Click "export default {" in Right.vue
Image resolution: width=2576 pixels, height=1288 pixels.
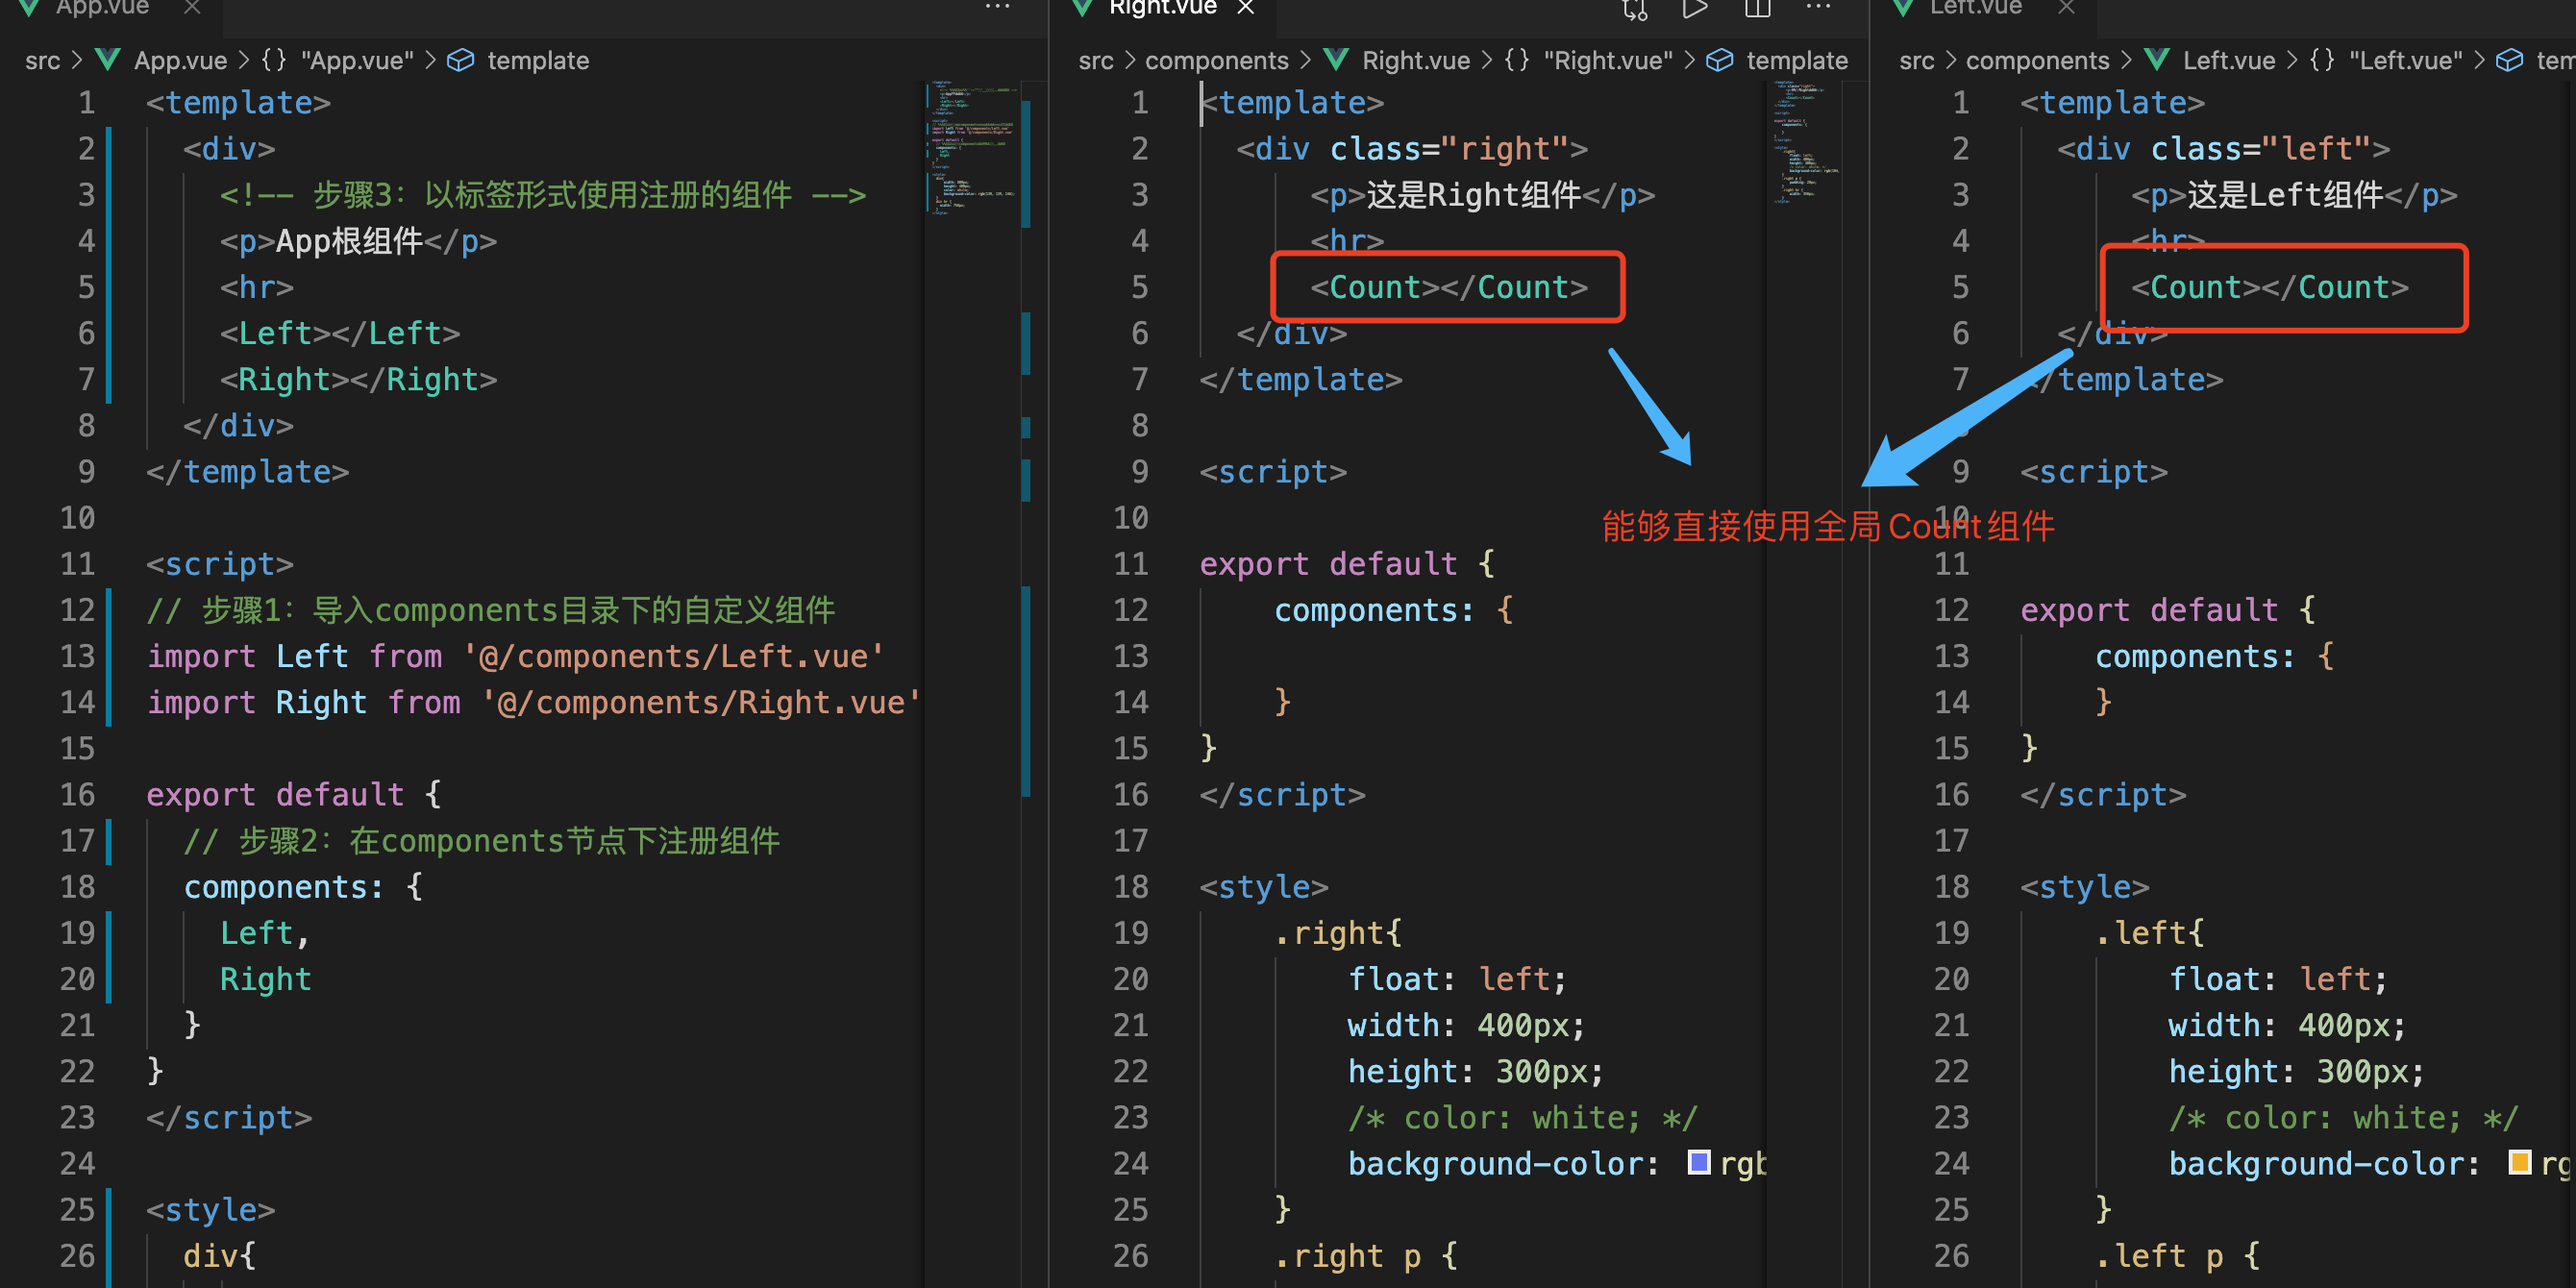click(x=1347, y=564)
